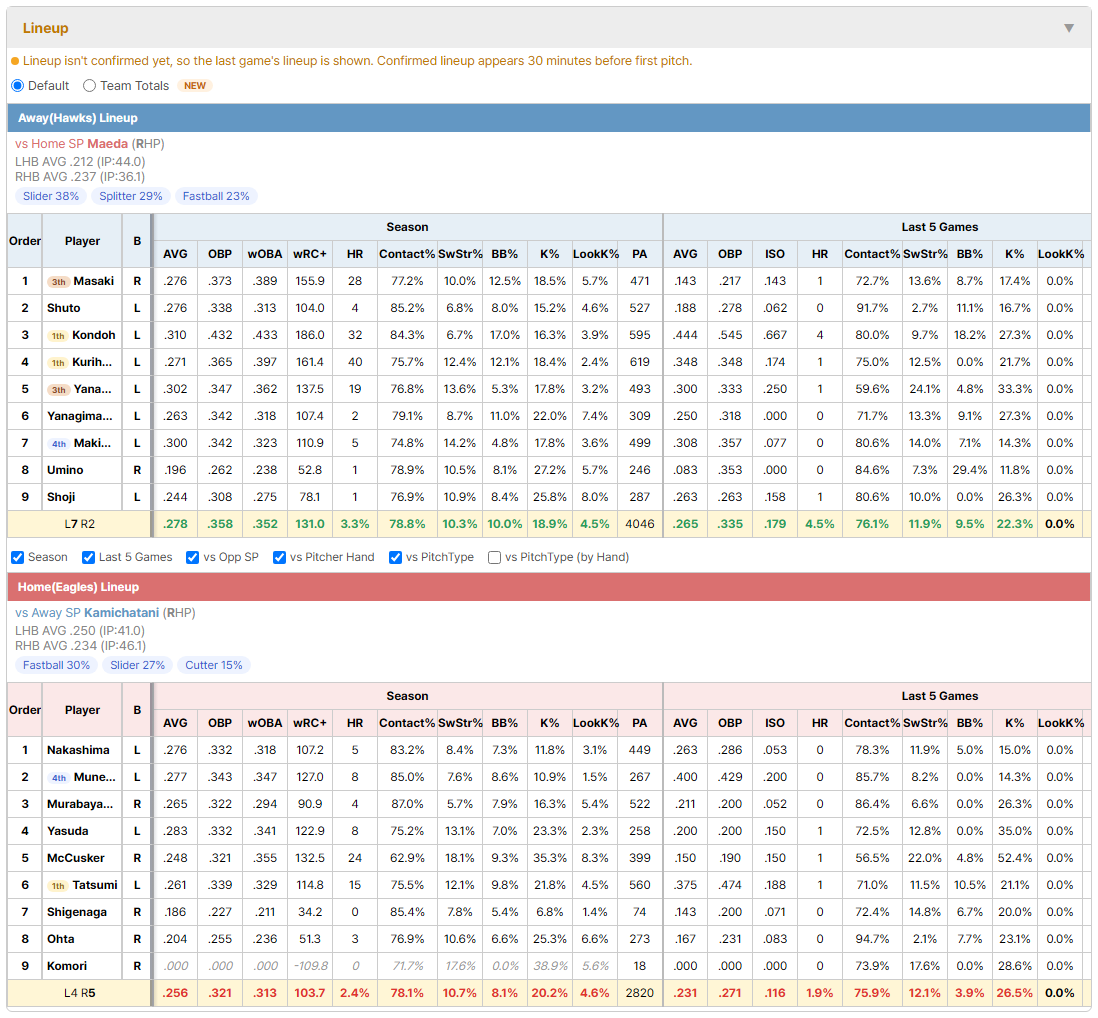
Task: Click the PA column header in Eagles table
Action: 639,723
